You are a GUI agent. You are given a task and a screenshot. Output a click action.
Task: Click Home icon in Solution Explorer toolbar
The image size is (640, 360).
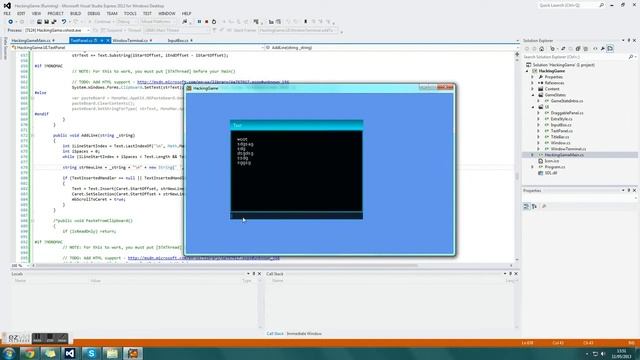click(542, 49)
